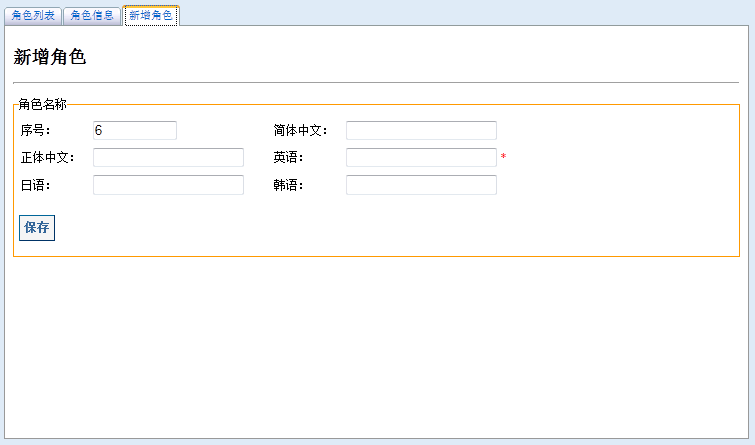Image resolution: width=755 pixels, height=445 pixels.
Task: Click the red required asterisk
Action: point(504,157)
